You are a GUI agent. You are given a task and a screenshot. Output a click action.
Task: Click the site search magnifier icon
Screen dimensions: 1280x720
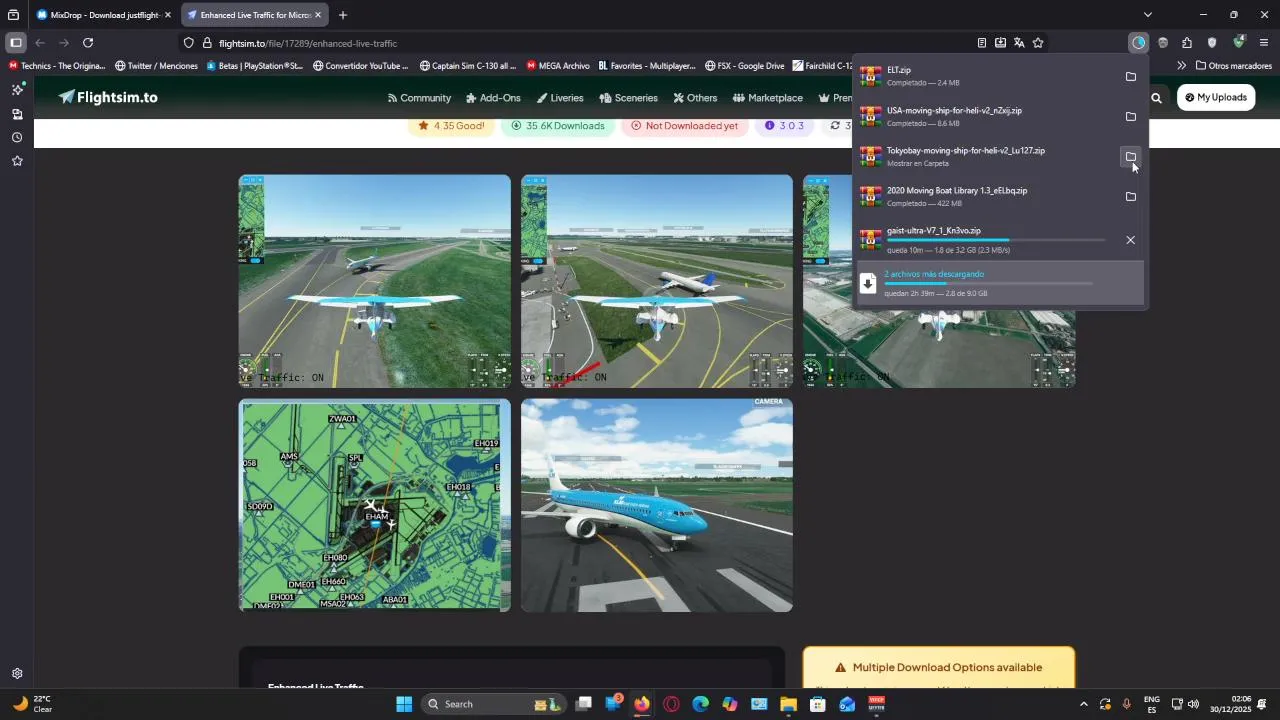coord(1157,98)
